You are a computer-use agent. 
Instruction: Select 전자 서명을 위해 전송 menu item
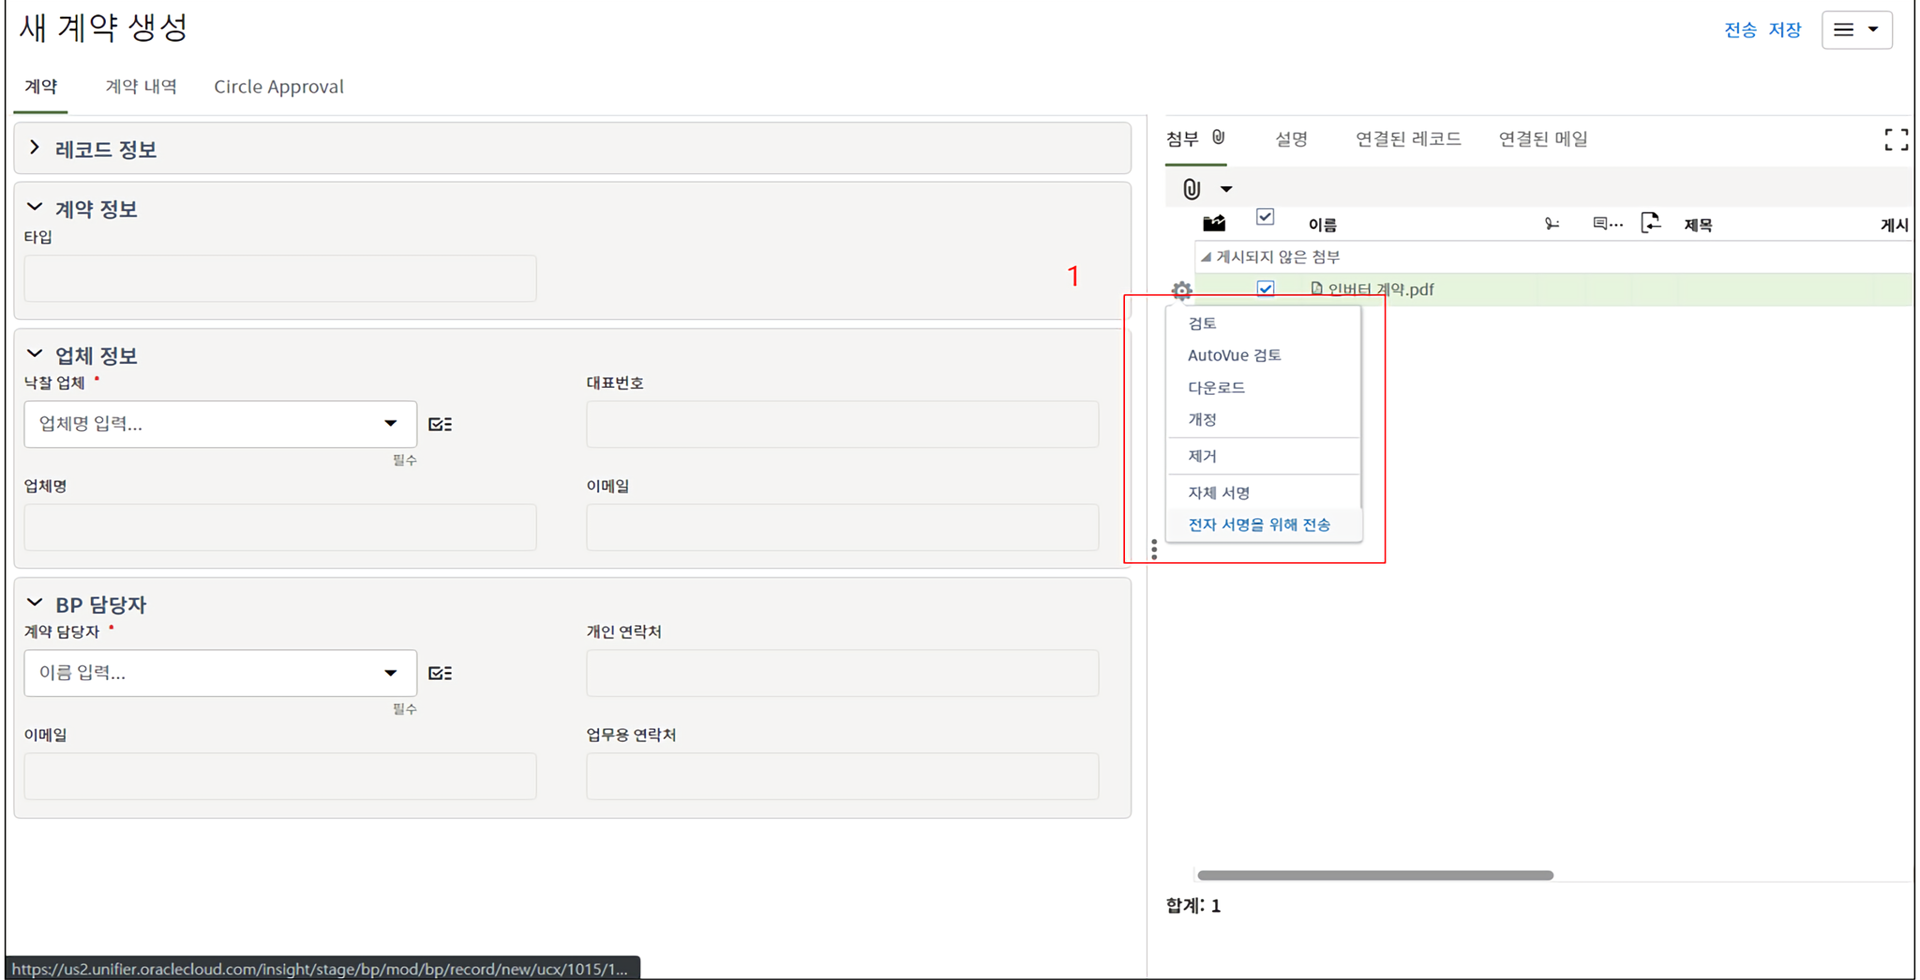1258,525
